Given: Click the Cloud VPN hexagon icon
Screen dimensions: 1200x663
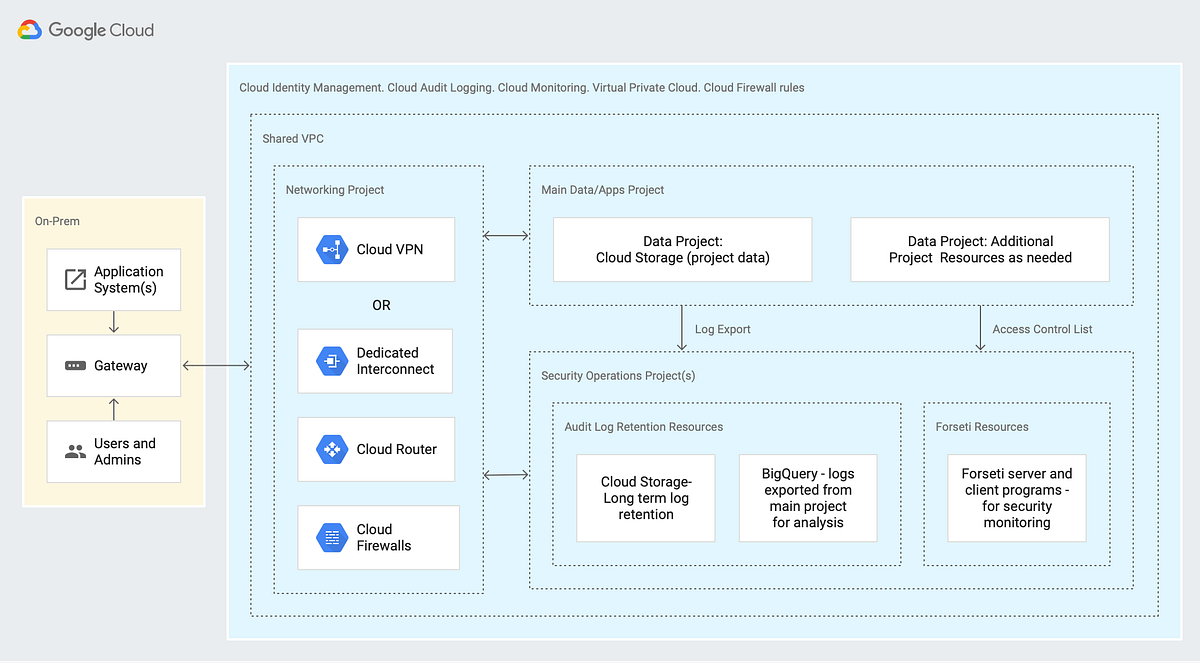Looking at the screenshot, I should pos(330,250).
